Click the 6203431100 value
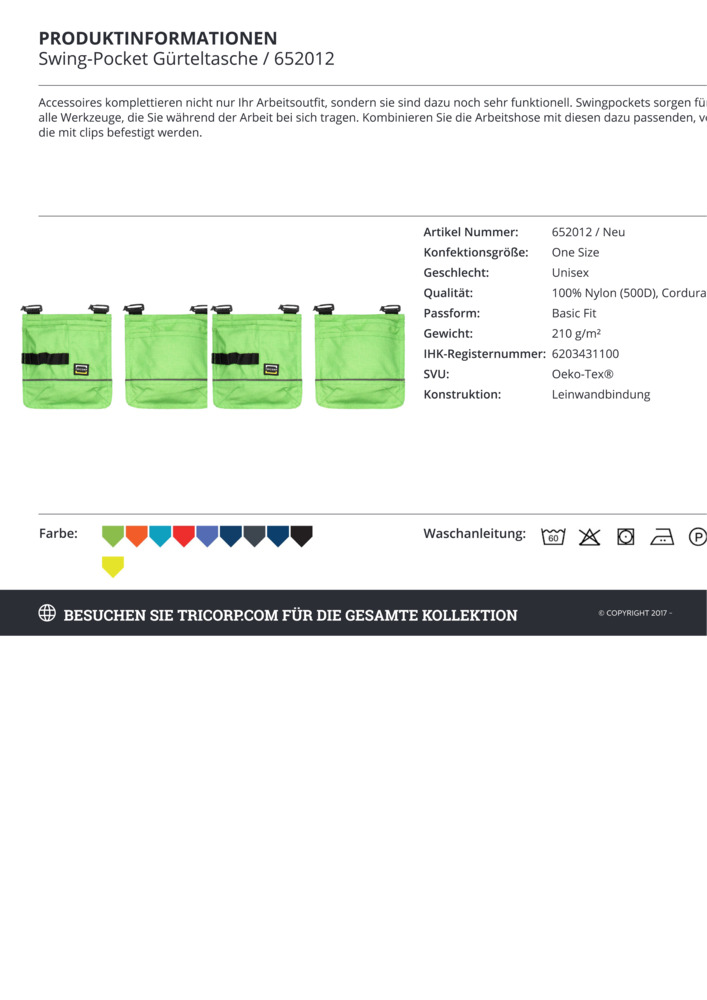This screenshot has height=1000, width=707. coord(585,354)
